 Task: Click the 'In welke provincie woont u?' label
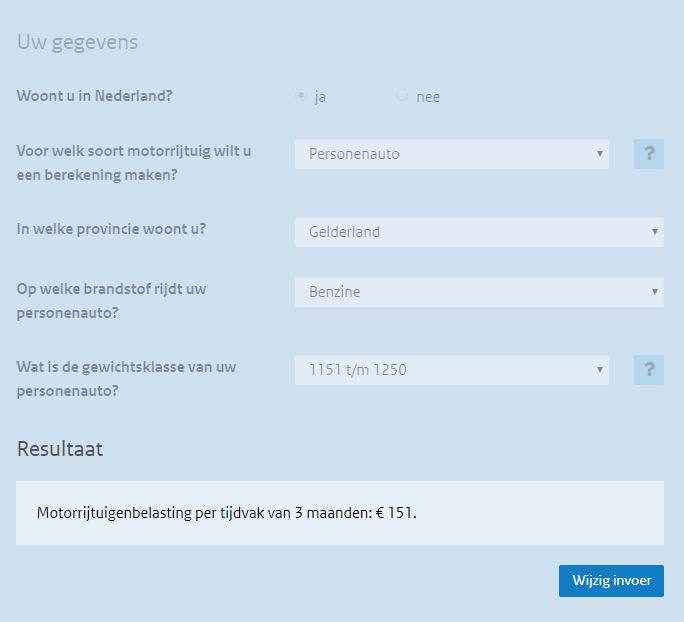(x=111, y=229)
